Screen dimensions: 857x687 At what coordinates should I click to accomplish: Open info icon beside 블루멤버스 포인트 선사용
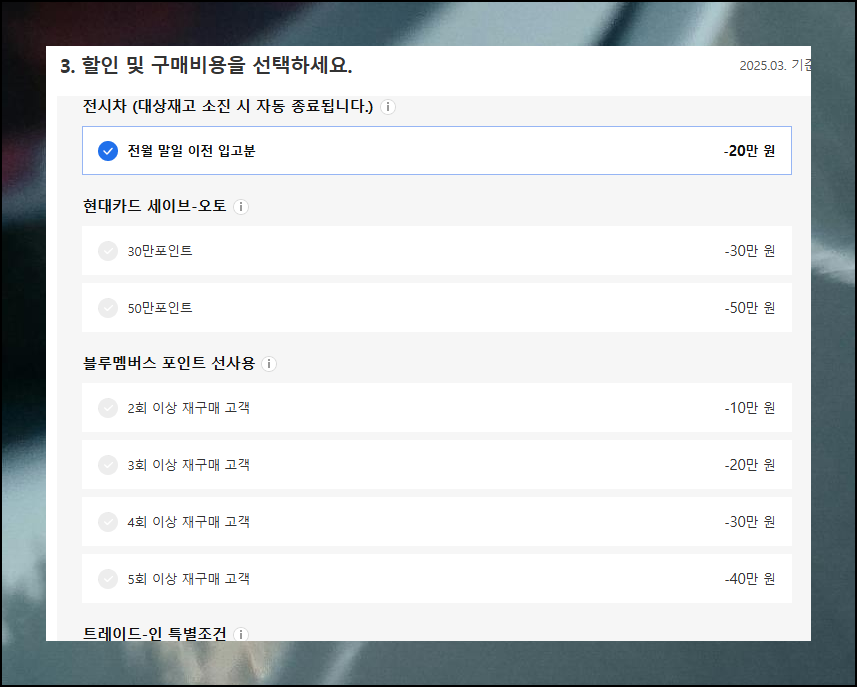tap(269, 364)
